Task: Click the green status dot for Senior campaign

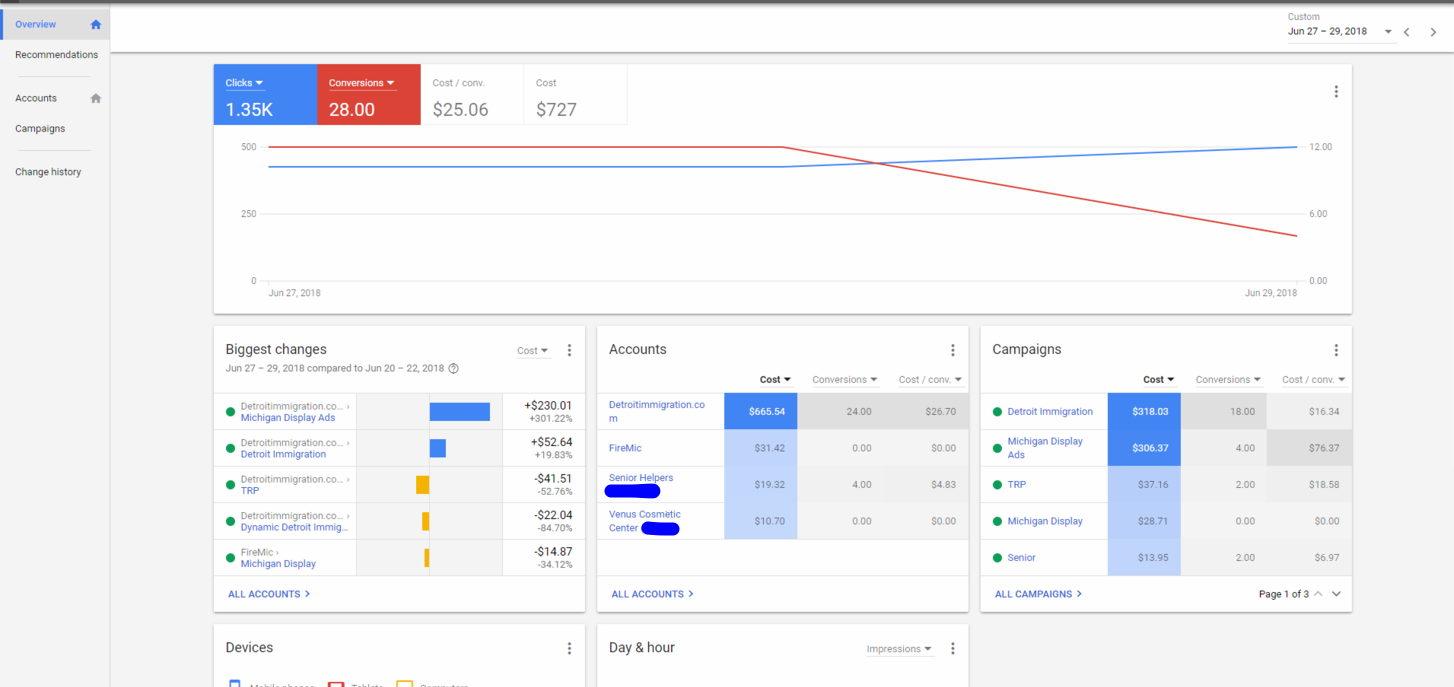Action: 997,558
